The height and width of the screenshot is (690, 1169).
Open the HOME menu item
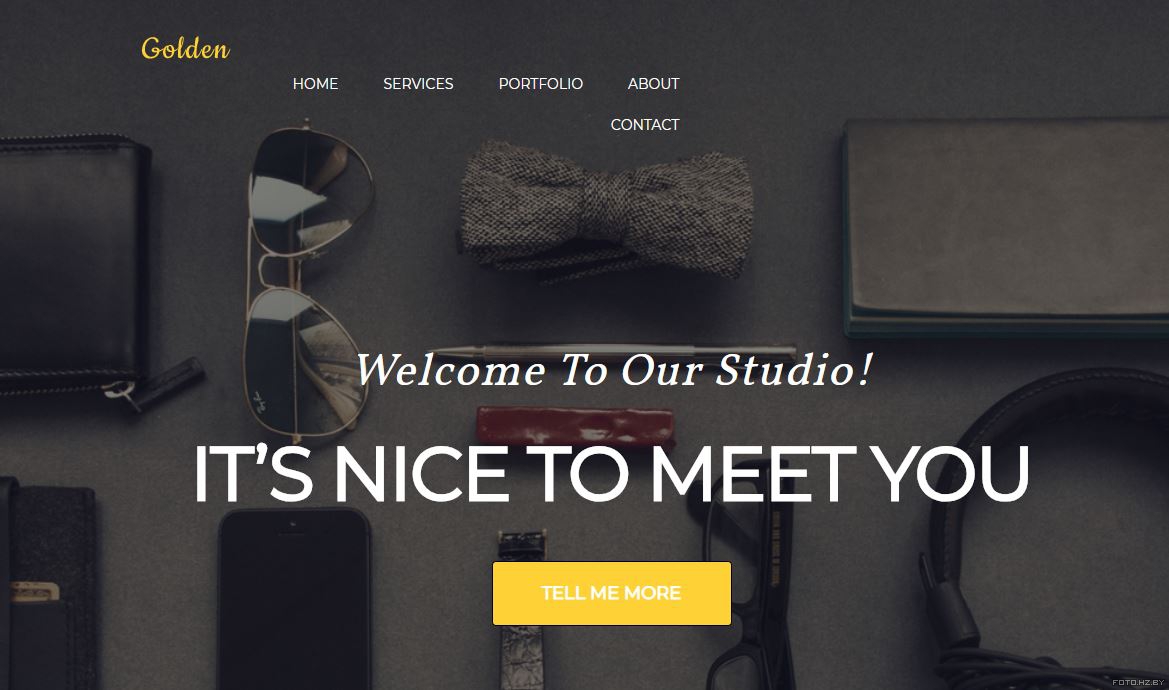click(x=315, y=84)
